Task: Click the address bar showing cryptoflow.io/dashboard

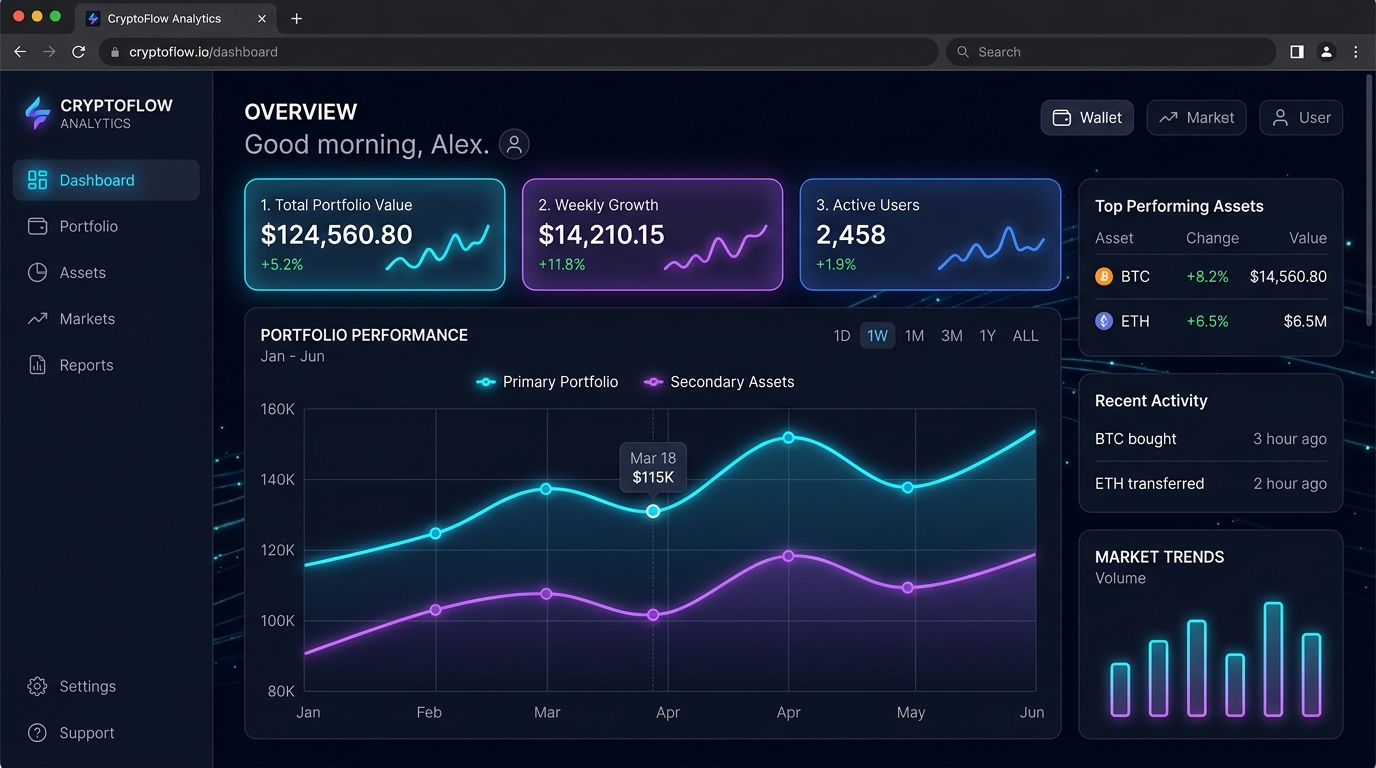Action: coord(518,52)
